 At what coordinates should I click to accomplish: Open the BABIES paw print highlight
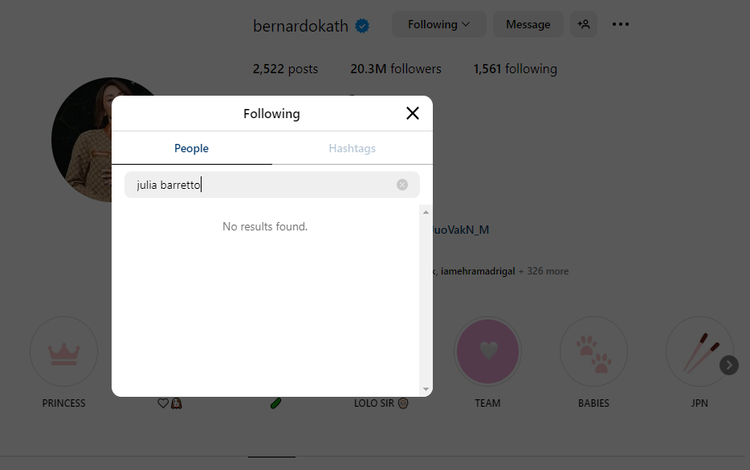(593, 352)
